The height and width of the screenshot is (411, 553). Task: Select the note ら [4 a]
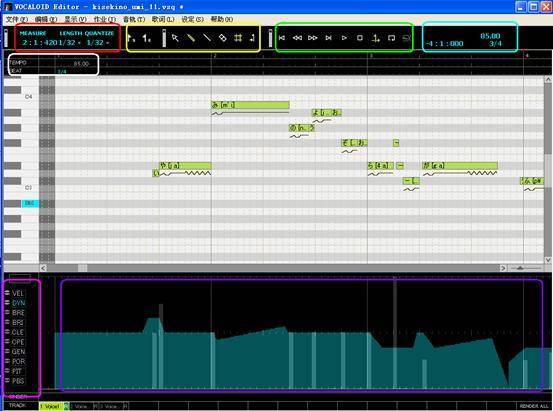pyautogui.click(x=381, y=165)
